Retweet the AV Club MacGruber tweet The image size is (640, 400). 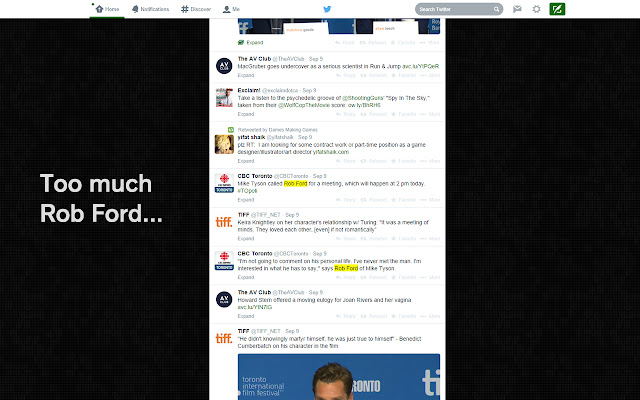373,75
